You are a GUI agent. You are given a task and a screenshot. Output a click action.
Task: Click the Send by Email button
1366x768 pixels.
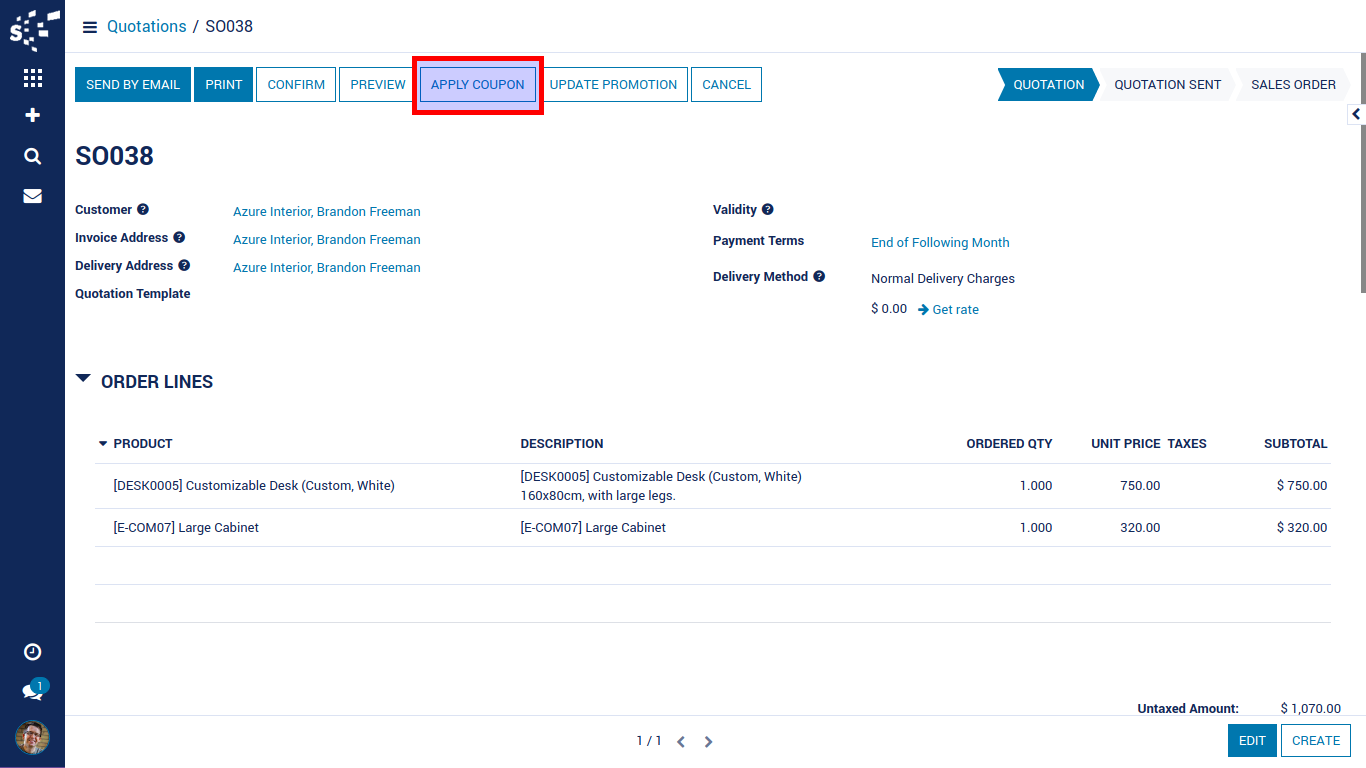pyautogui.click(x=133, y=85)
